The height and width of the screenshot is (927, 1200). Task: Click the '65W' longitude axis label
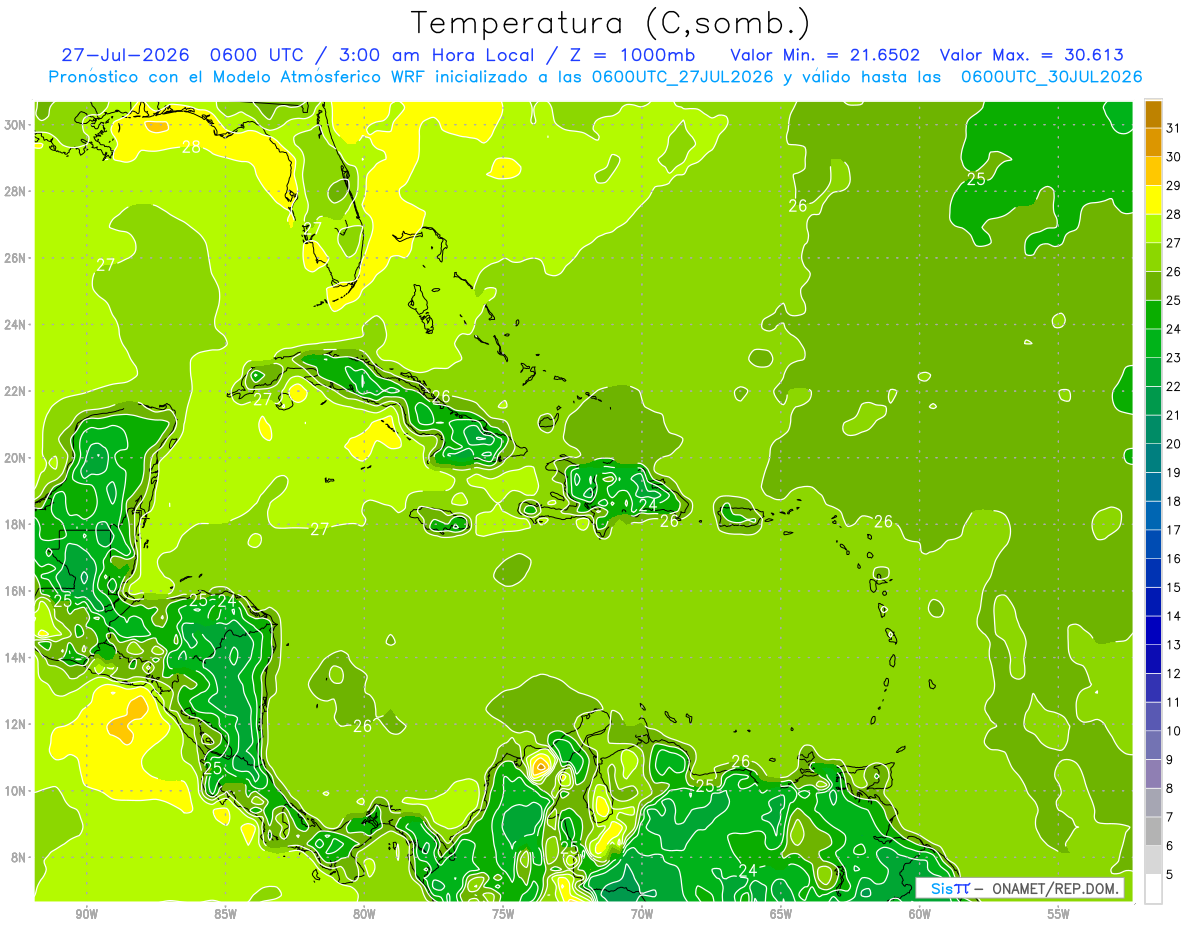[781, 914]
